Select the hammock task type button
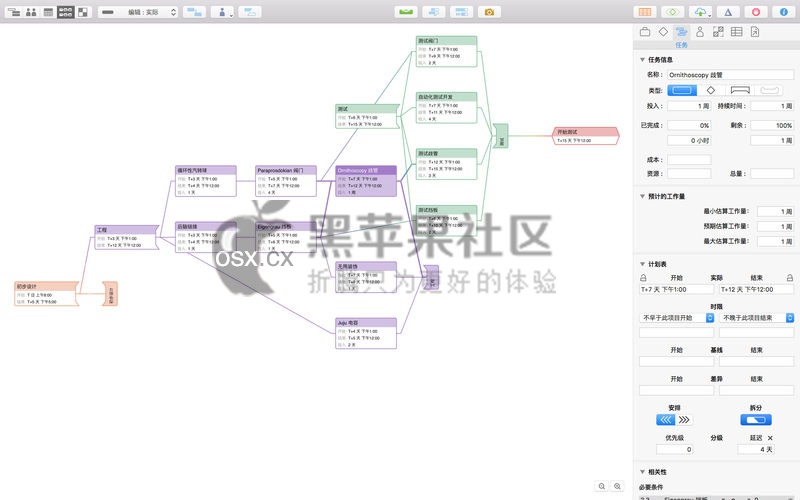 point(769,90)
